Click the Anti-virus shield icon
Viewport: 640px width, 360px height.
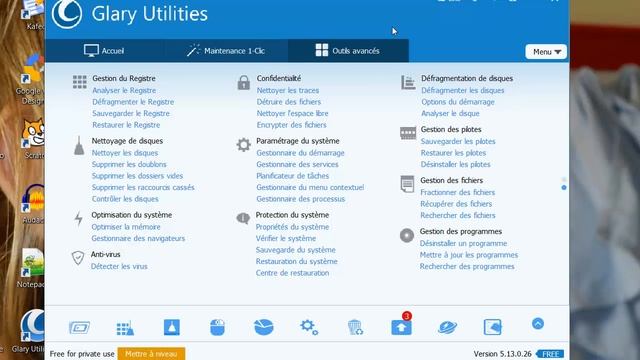point(78,258)
